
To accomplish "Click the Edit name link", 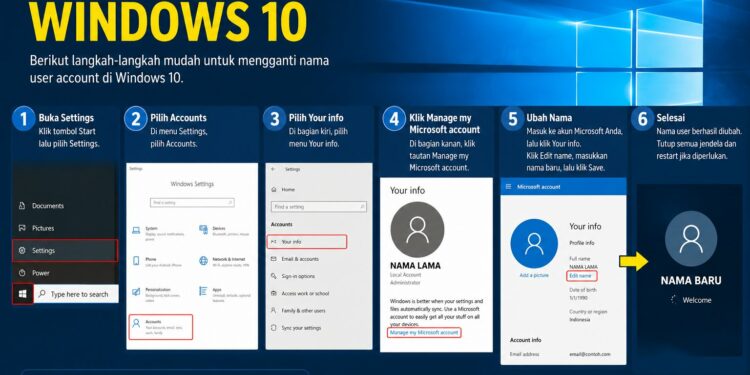I will [x=582, y=276].
